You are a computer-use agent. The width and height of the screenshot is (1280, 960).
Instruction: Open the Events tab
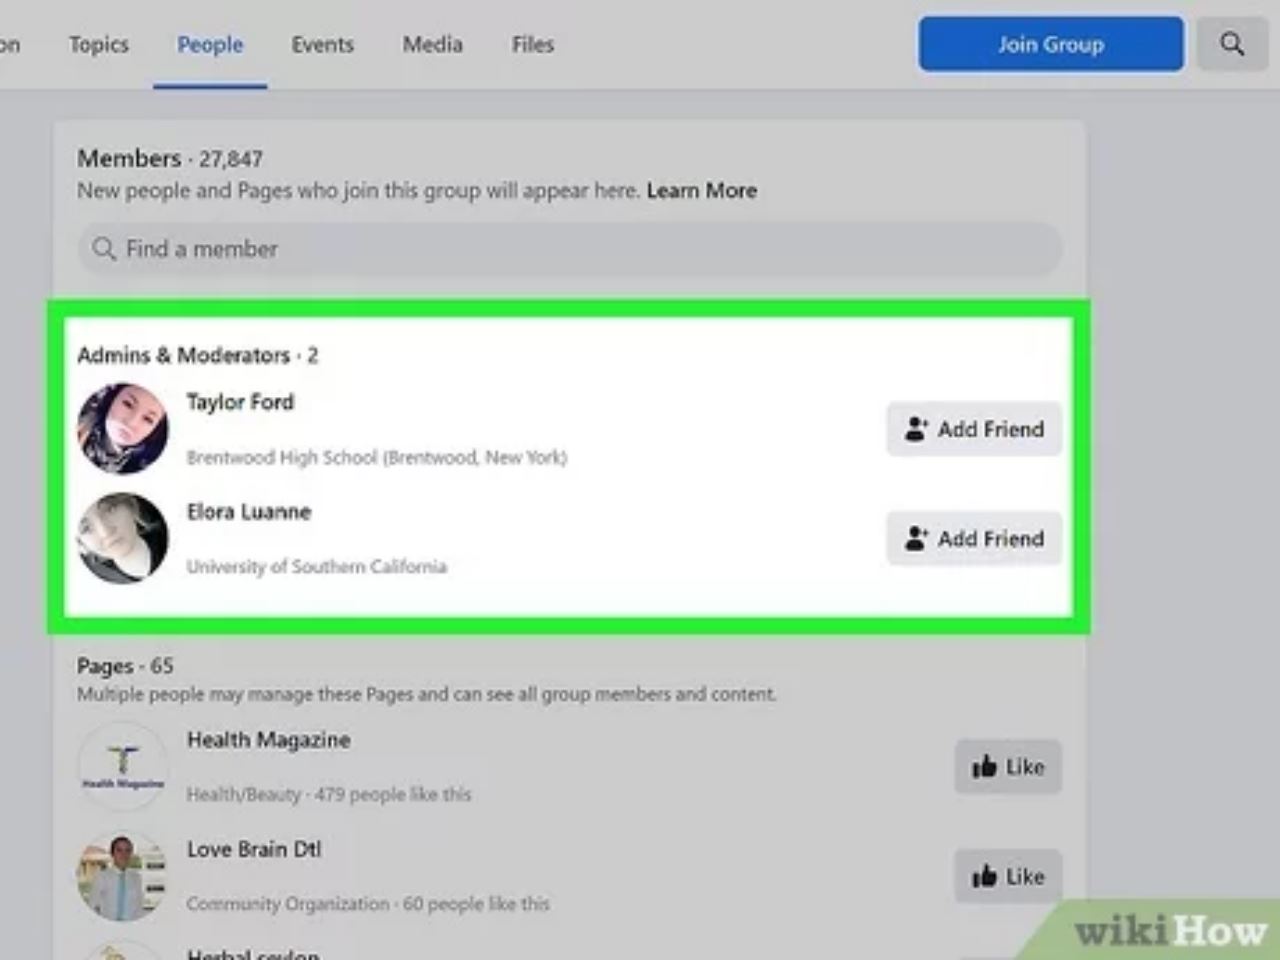coord(322,44)
